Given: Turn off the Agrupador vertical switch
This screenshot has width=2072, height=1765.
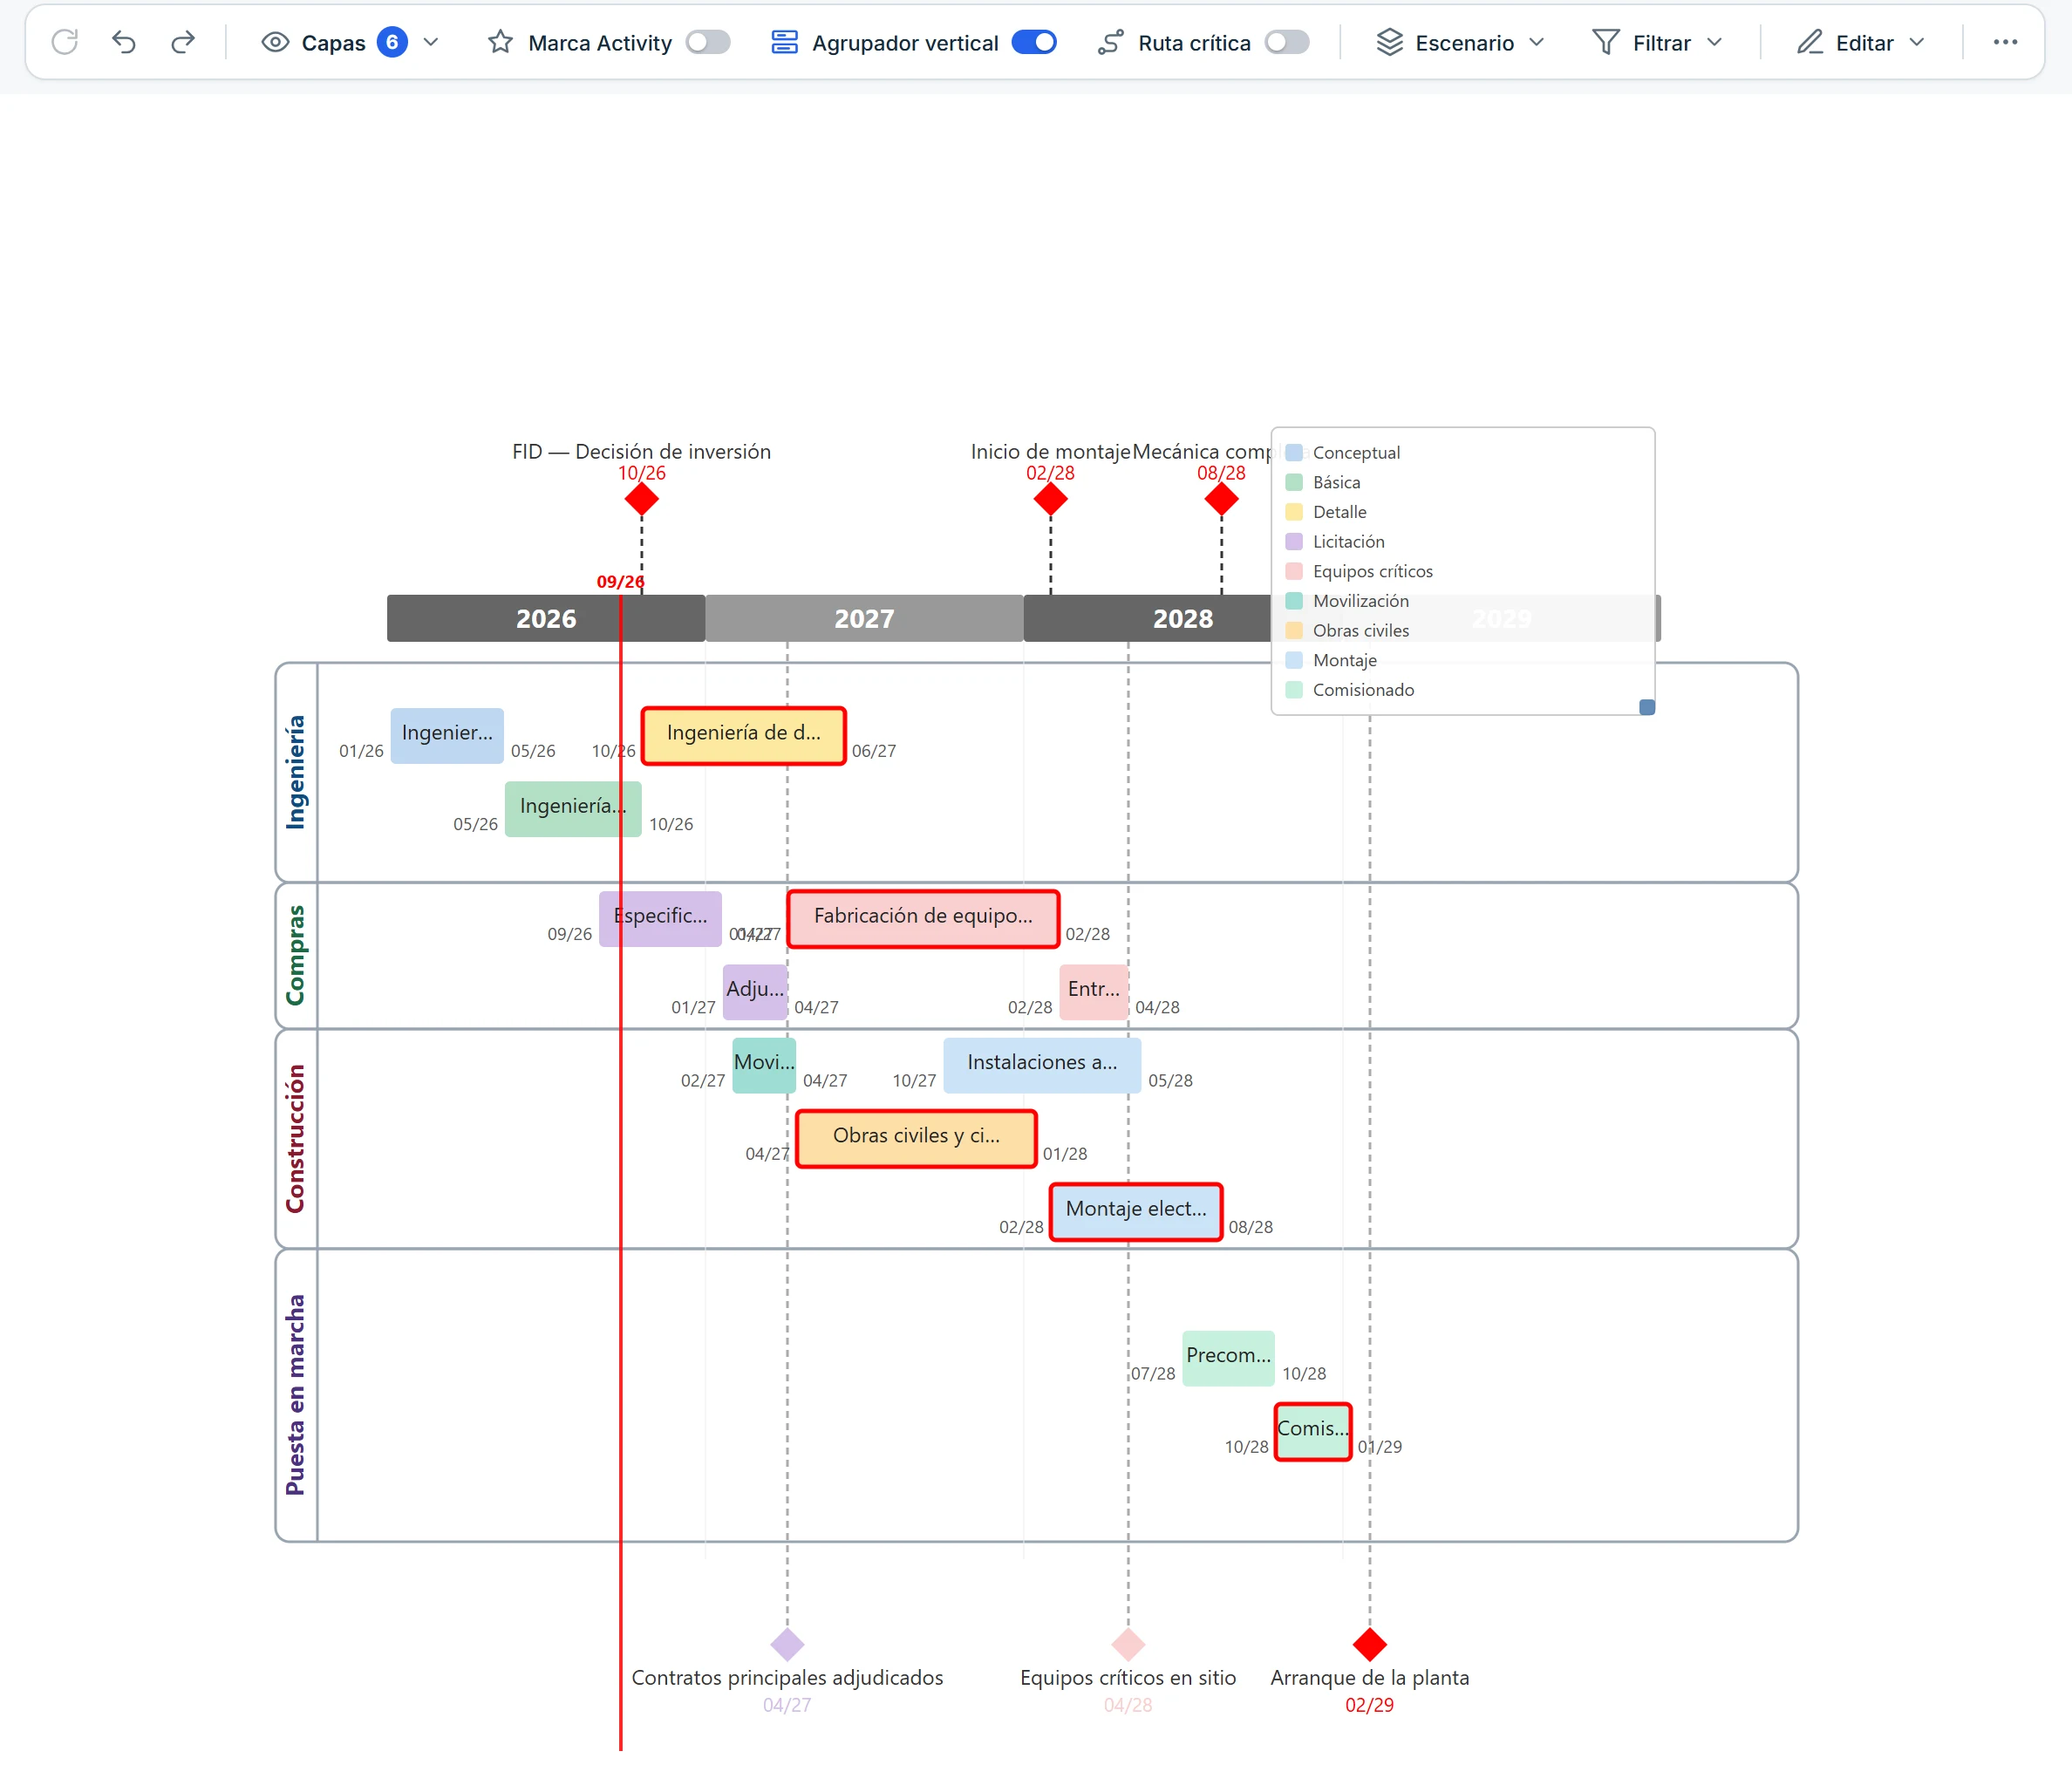Looking at the screenshot, I should [1034, 42].
